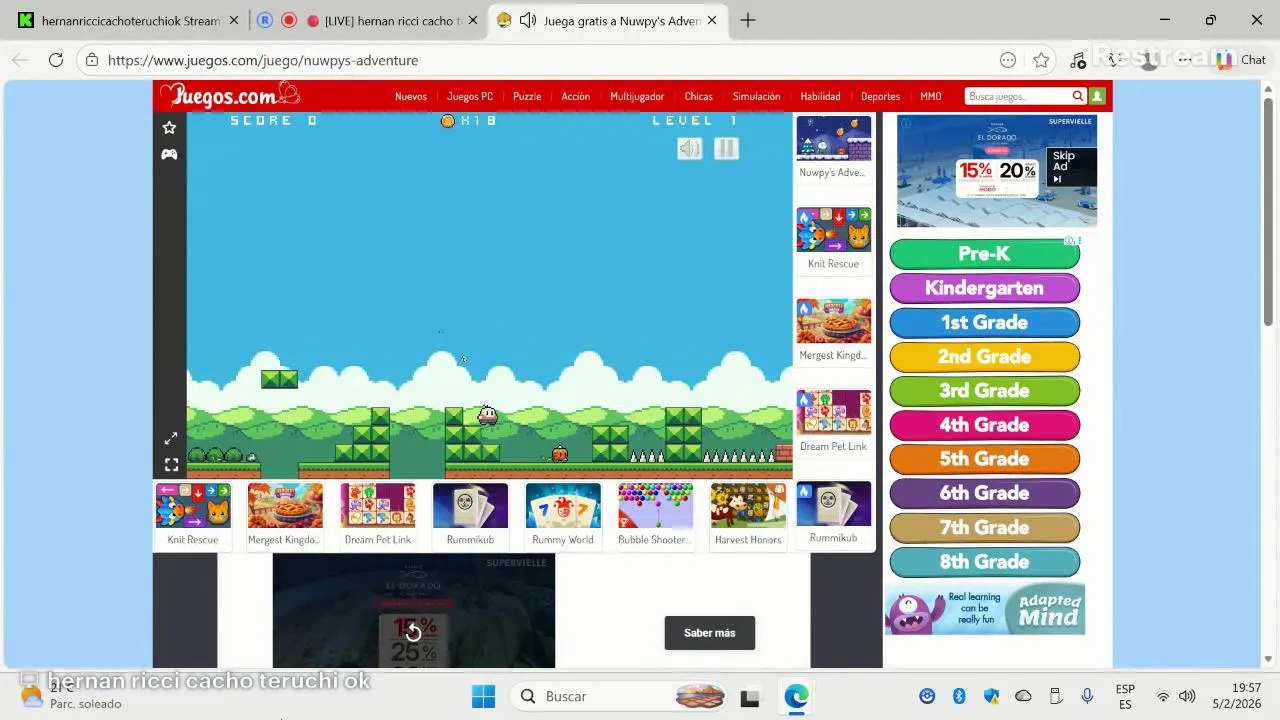
Task: Click the Saber más button
Action: [x=710, y=633]
